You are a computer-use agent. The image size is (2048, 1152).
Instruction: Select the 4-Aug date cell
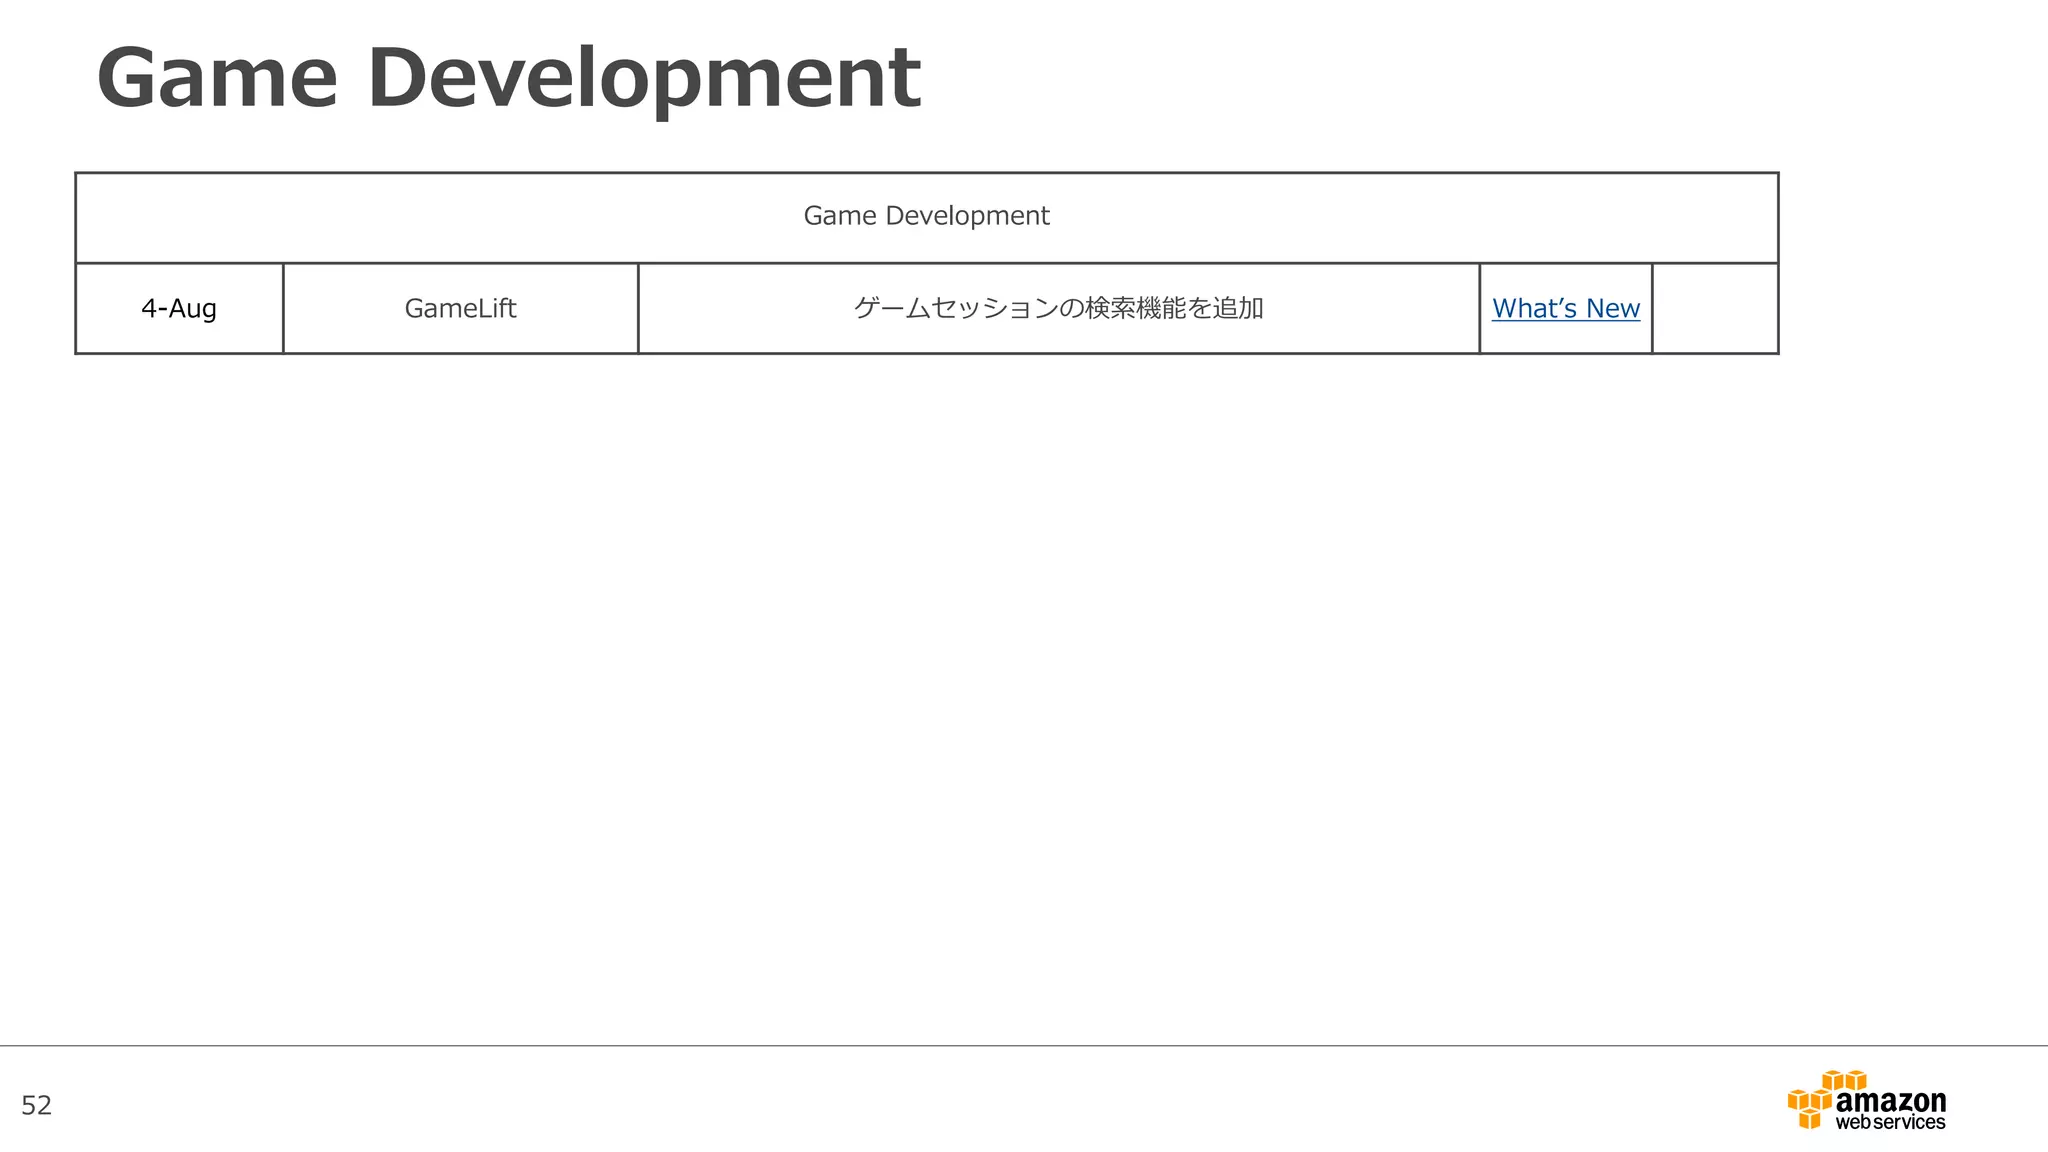(179, 308)
